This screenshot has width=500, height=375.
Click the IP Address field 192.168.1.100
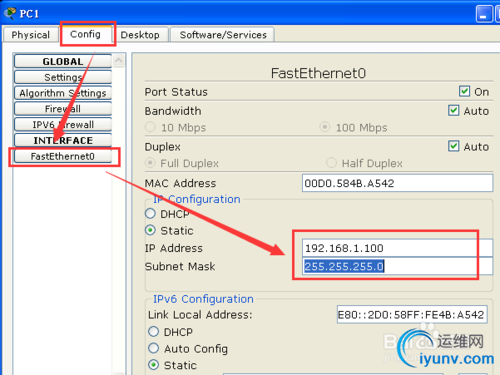tap(397, 248)
